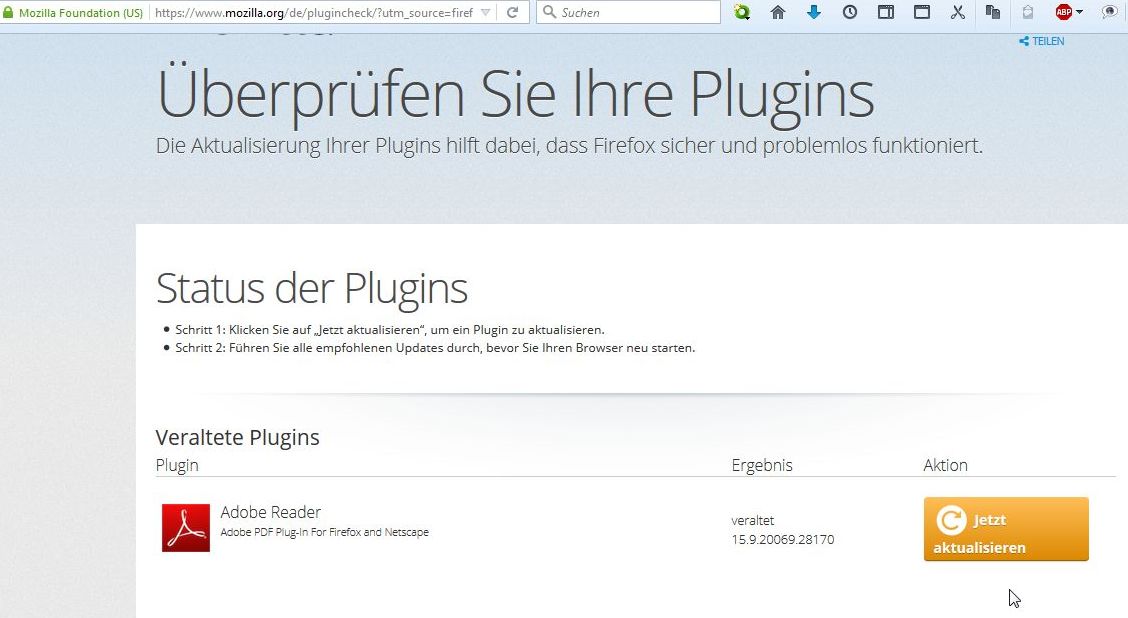Click the subtitle about Aktualisierung Ihrer Plugins
The width and height of the screenshot is (1128, 618).
[x=569, y=146]
